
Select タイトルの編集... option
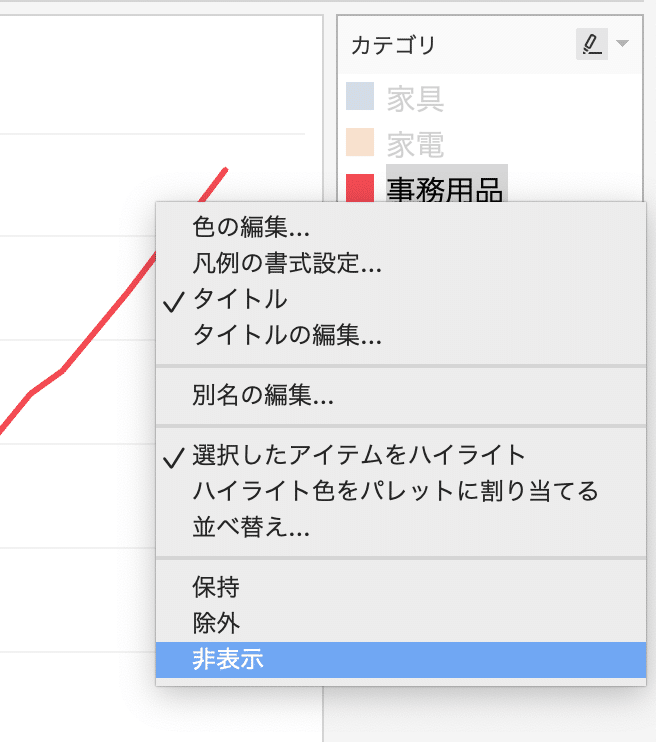click(401, 335)
